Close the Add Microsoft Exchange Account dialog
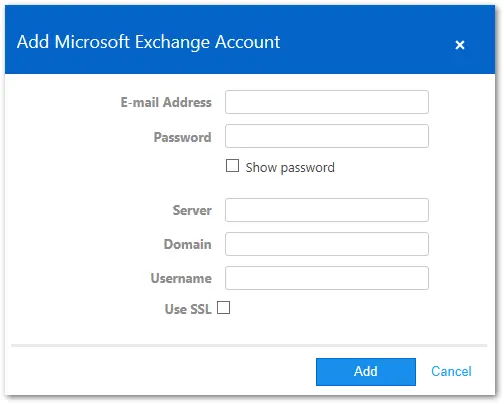Image resolution: width=504 pixels, height=404 pixels. pos(460,45)
